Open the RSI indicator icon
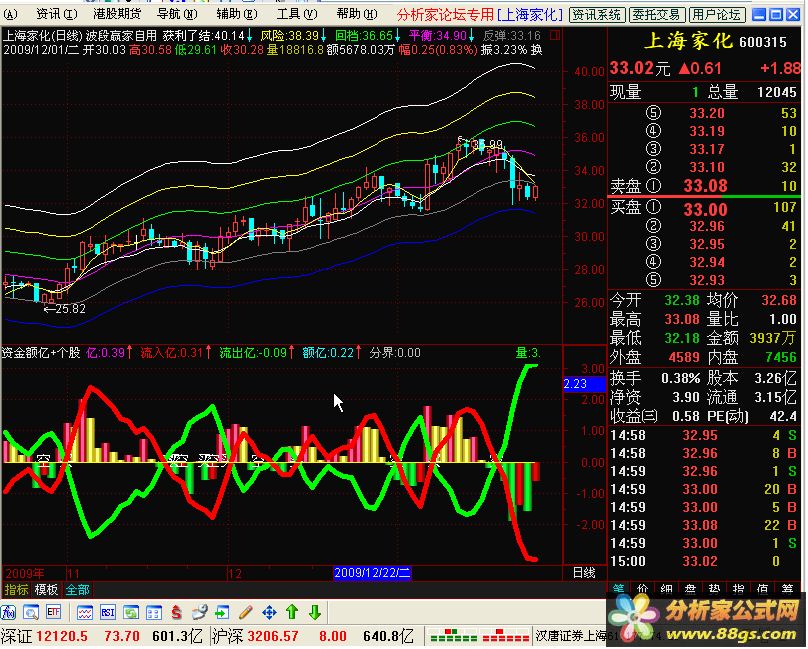The width and height of the screenshot is (808, 649). pyautogui.click(x=108, y=612)
